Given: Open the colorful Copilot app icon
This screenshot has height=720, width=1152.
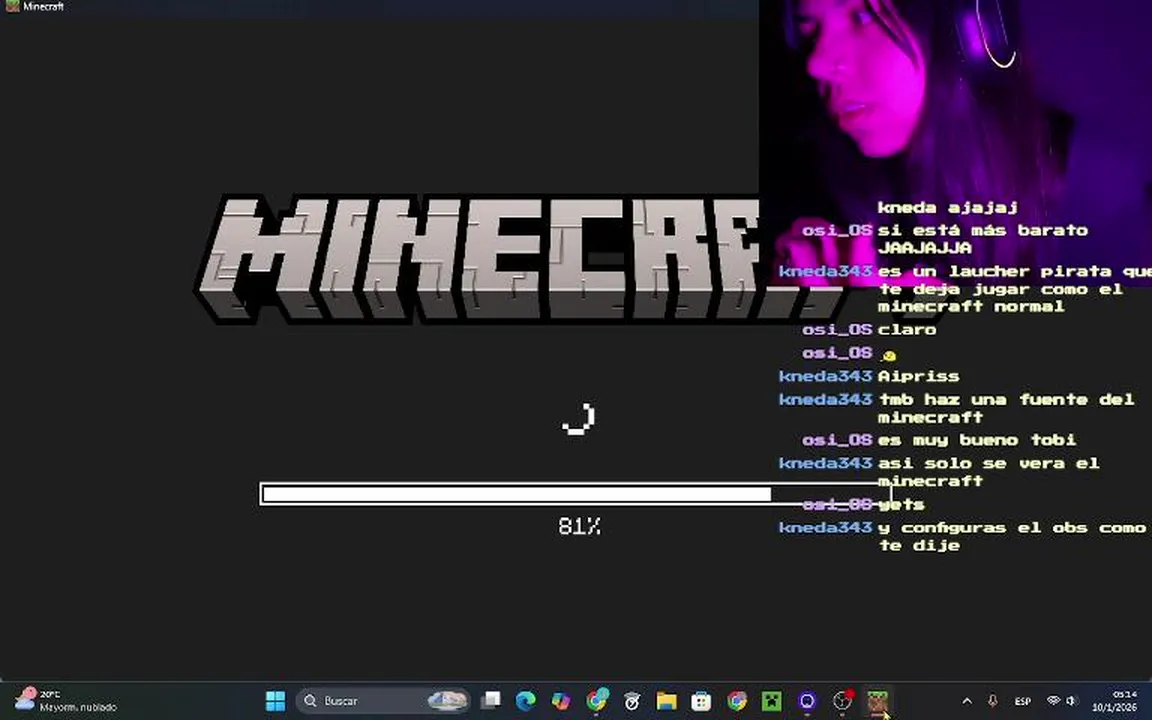Looking at the screenshot, I should click(561, 701).
